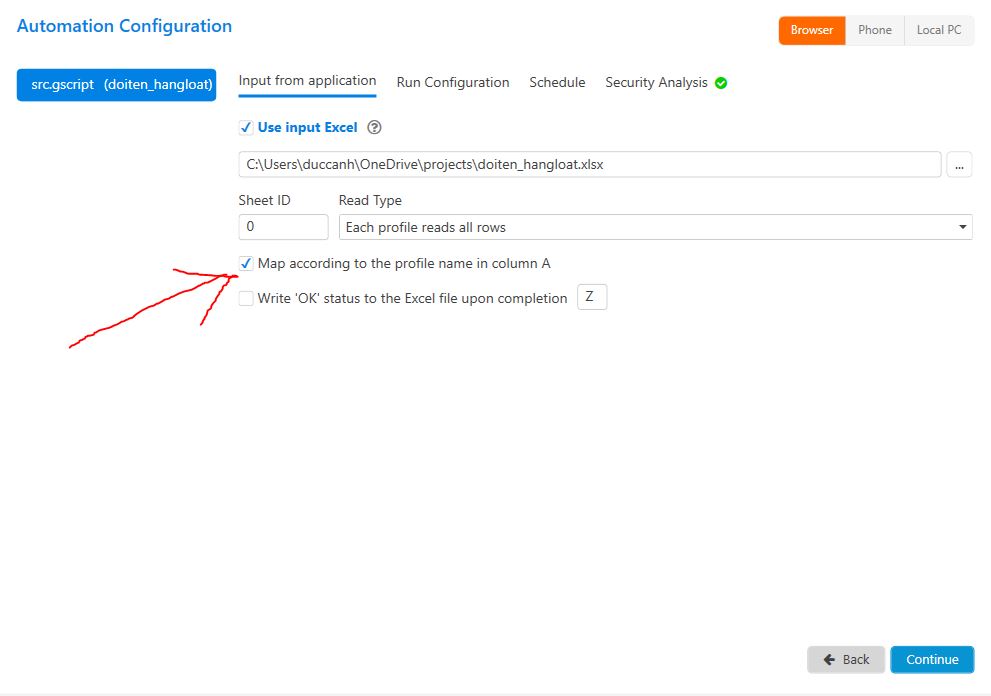Switch execution target to Phone
The image size is (991, 696).
click(x=874, y=30)
